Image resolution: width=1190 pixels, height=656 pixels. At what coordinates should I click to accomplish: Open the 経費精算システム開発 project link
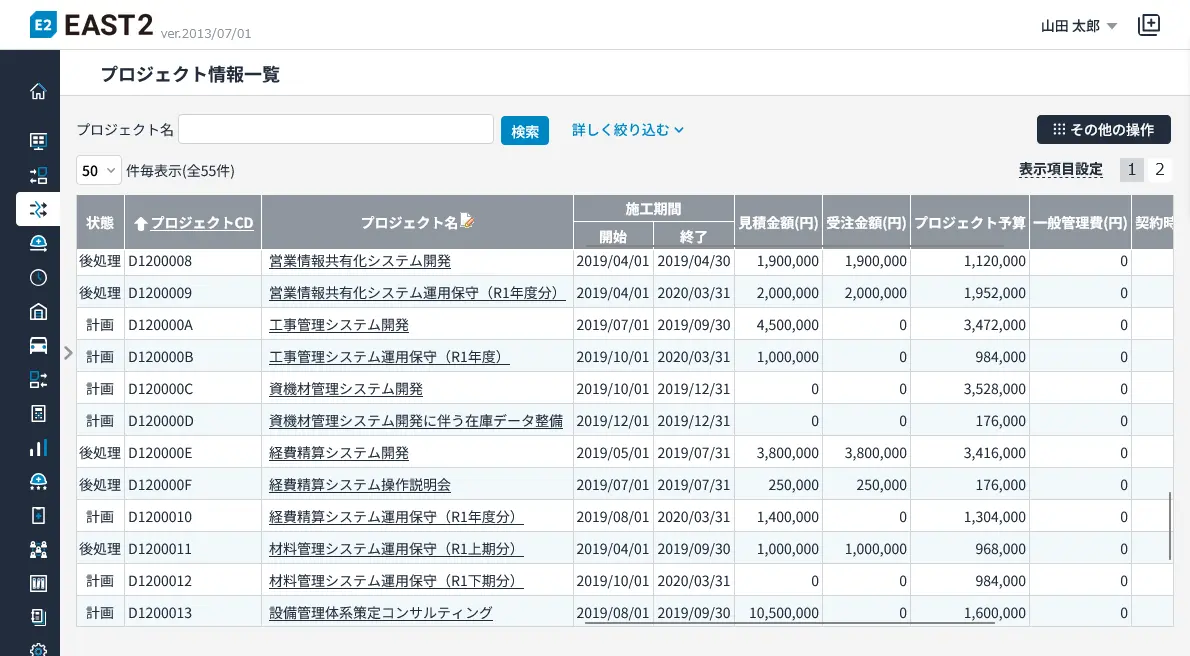tap(339, 453)
